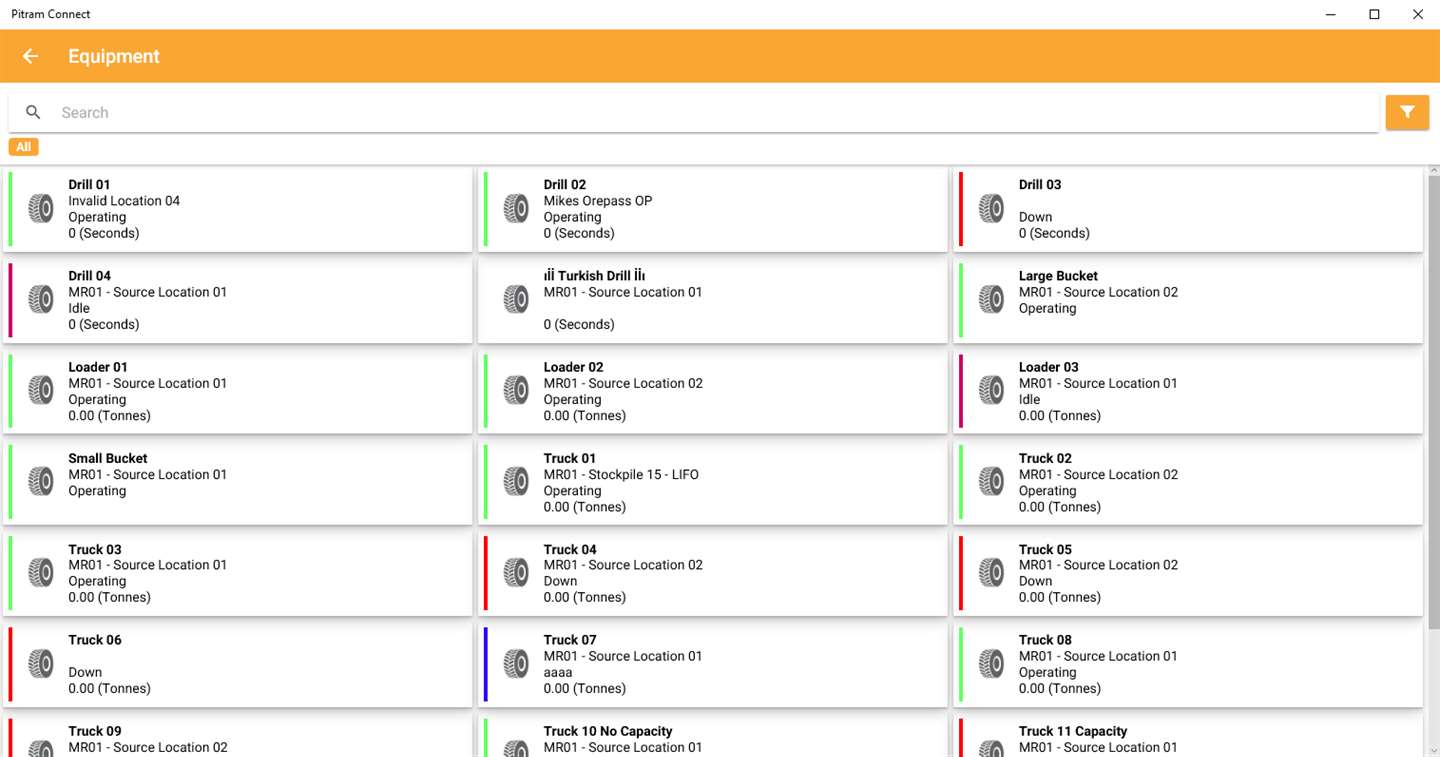The image size is (1440, 757).
Task: Select the Drill 04 name label
Action: click(89, 276)
